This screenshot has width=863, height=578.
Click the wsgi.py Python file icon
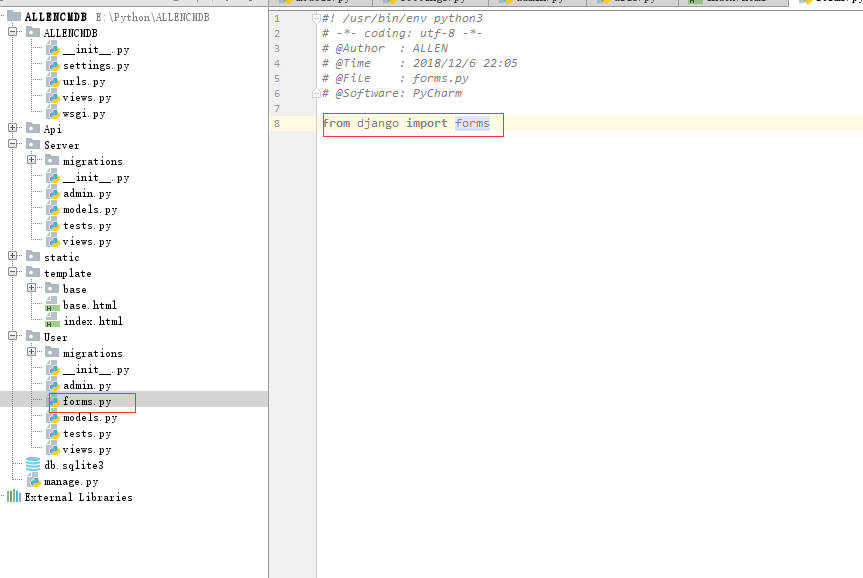[53, 113]
